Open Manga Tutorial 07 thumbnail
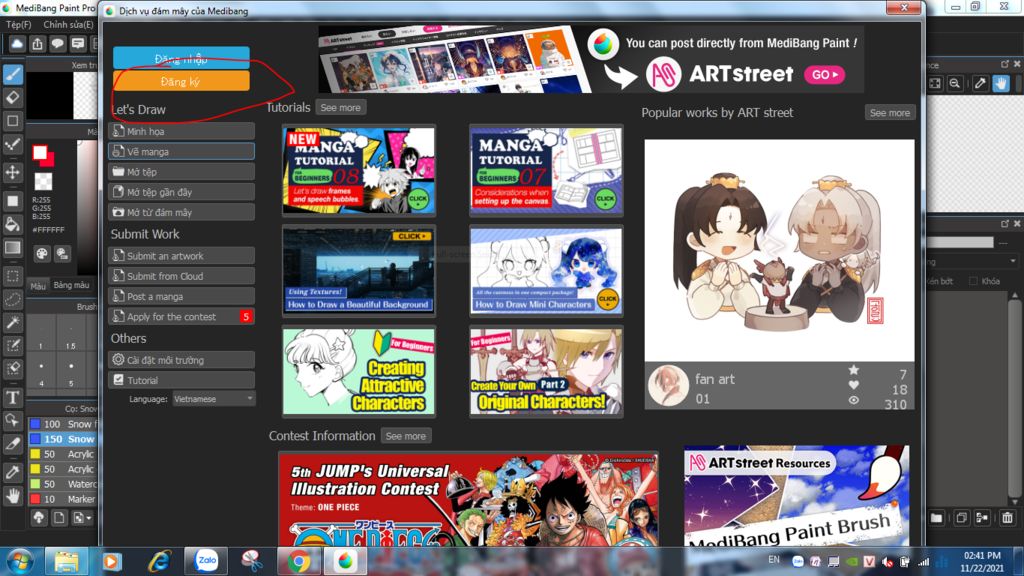The image size is (1024, 576). point(546,170)
